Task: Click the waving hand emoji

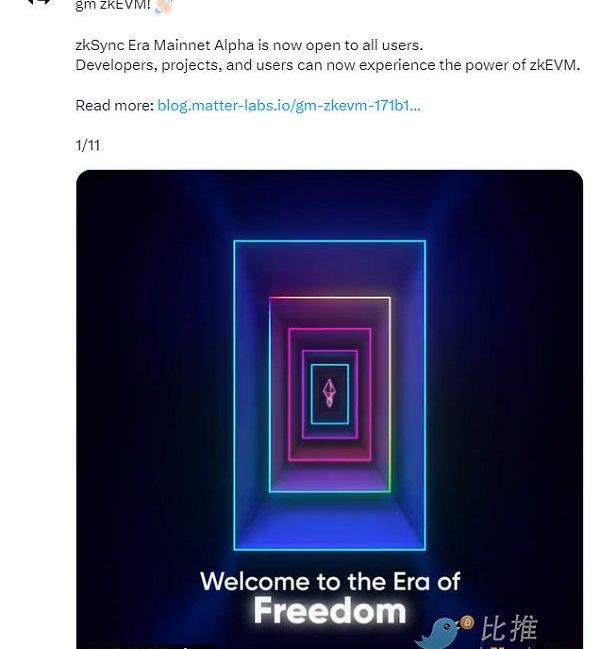Action: pyautogui.click(x=163, y=6)
